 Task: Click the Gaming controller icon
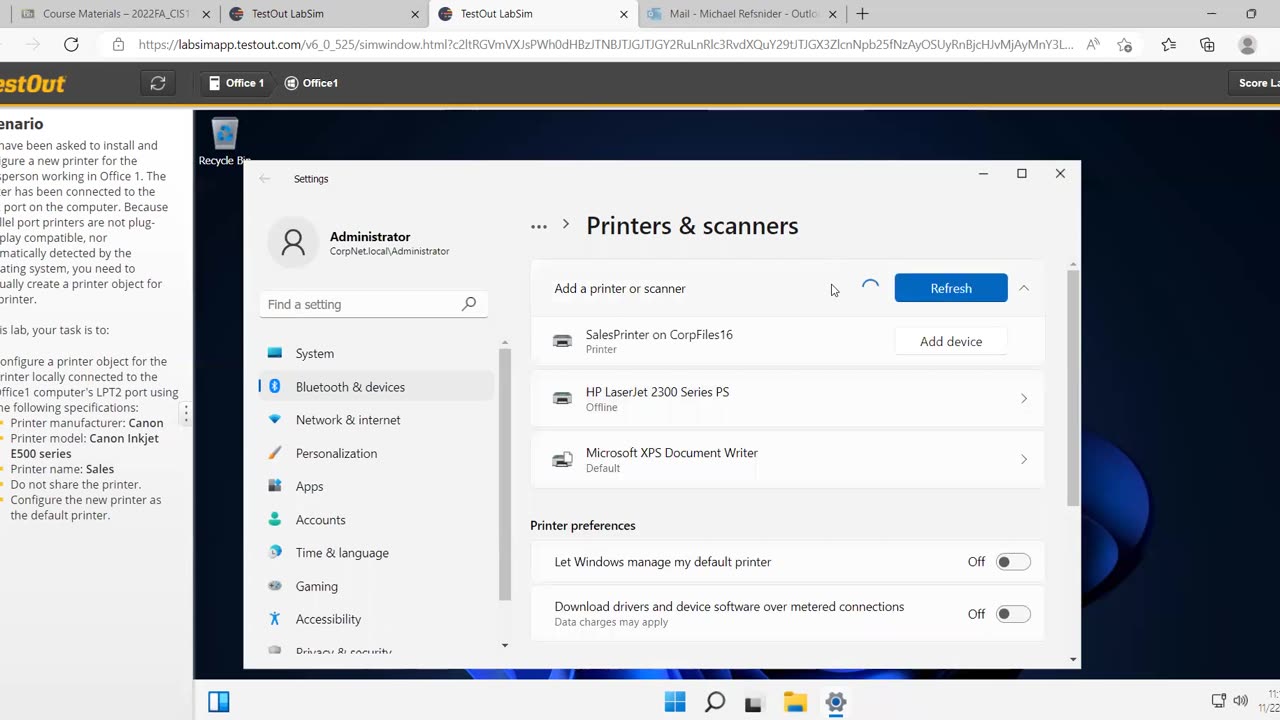[275, 586]
